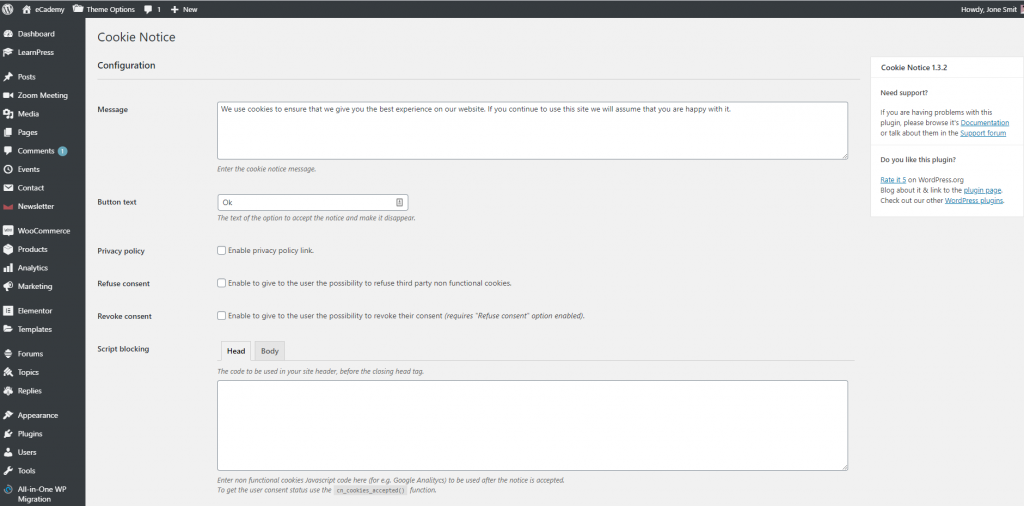Click the Support forum link

point(982,133)
